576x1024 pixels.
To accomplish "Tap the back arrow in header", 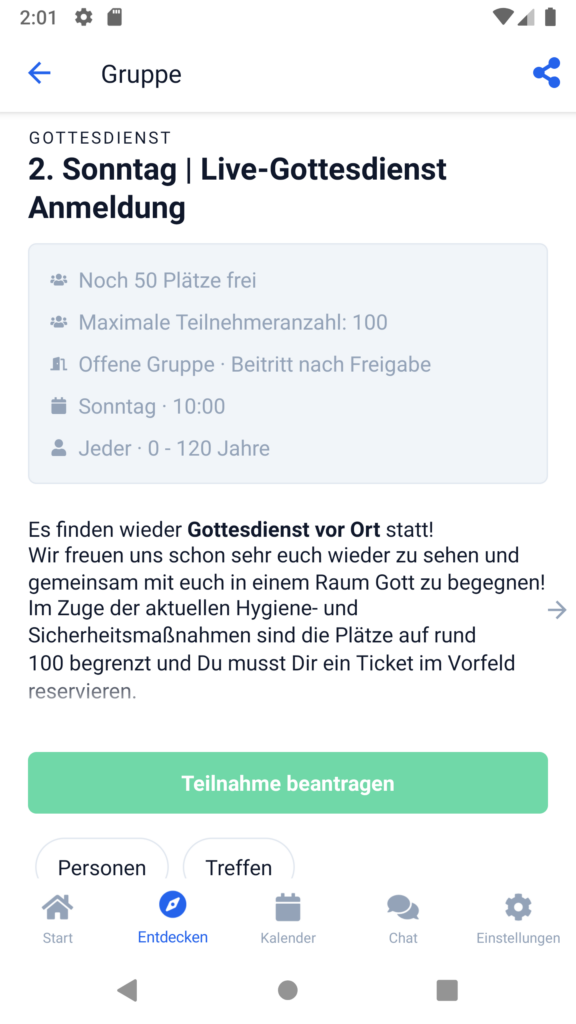I will tap(39, 73).
